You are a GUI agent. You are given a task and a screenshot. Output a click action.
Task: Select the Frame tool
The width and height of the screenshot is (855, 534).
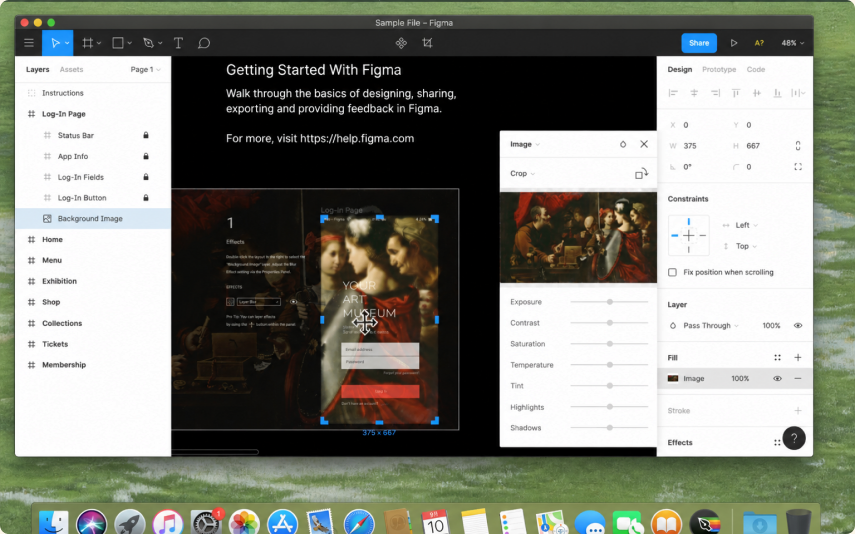click(x=87, y=43)
